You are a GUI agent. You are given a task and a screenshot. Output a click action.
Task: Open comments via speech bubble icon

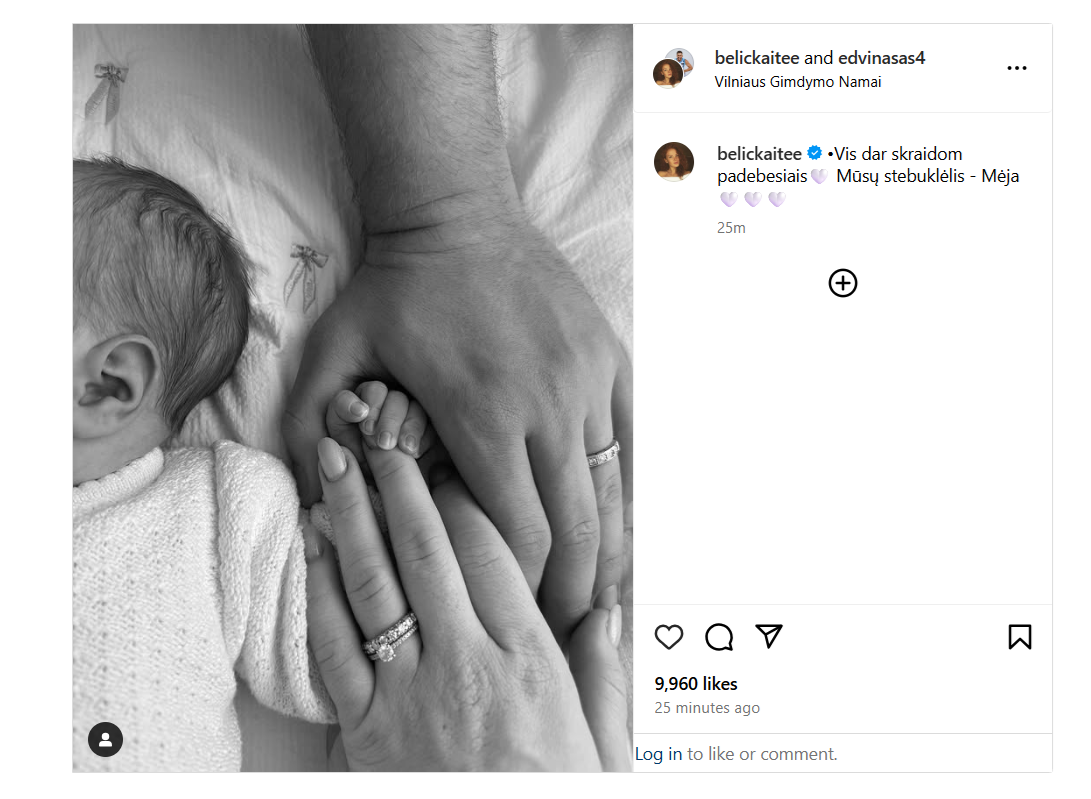[719, 637]
